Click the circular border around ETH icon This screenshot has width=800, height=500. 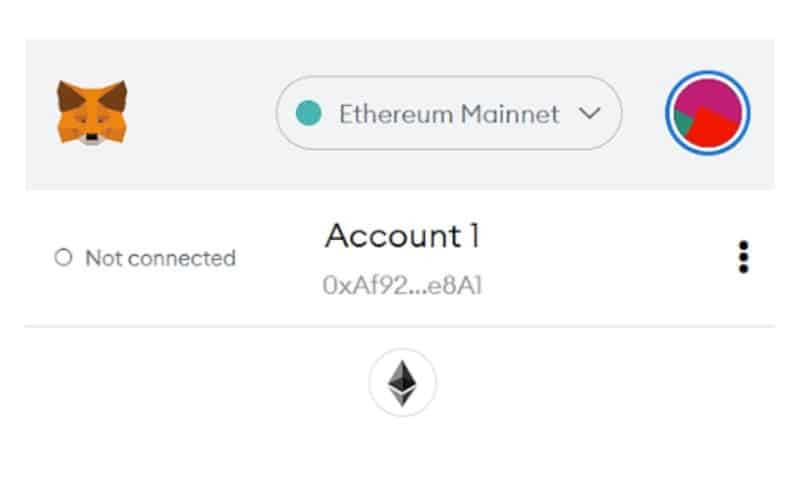click(x=402, y=352)
